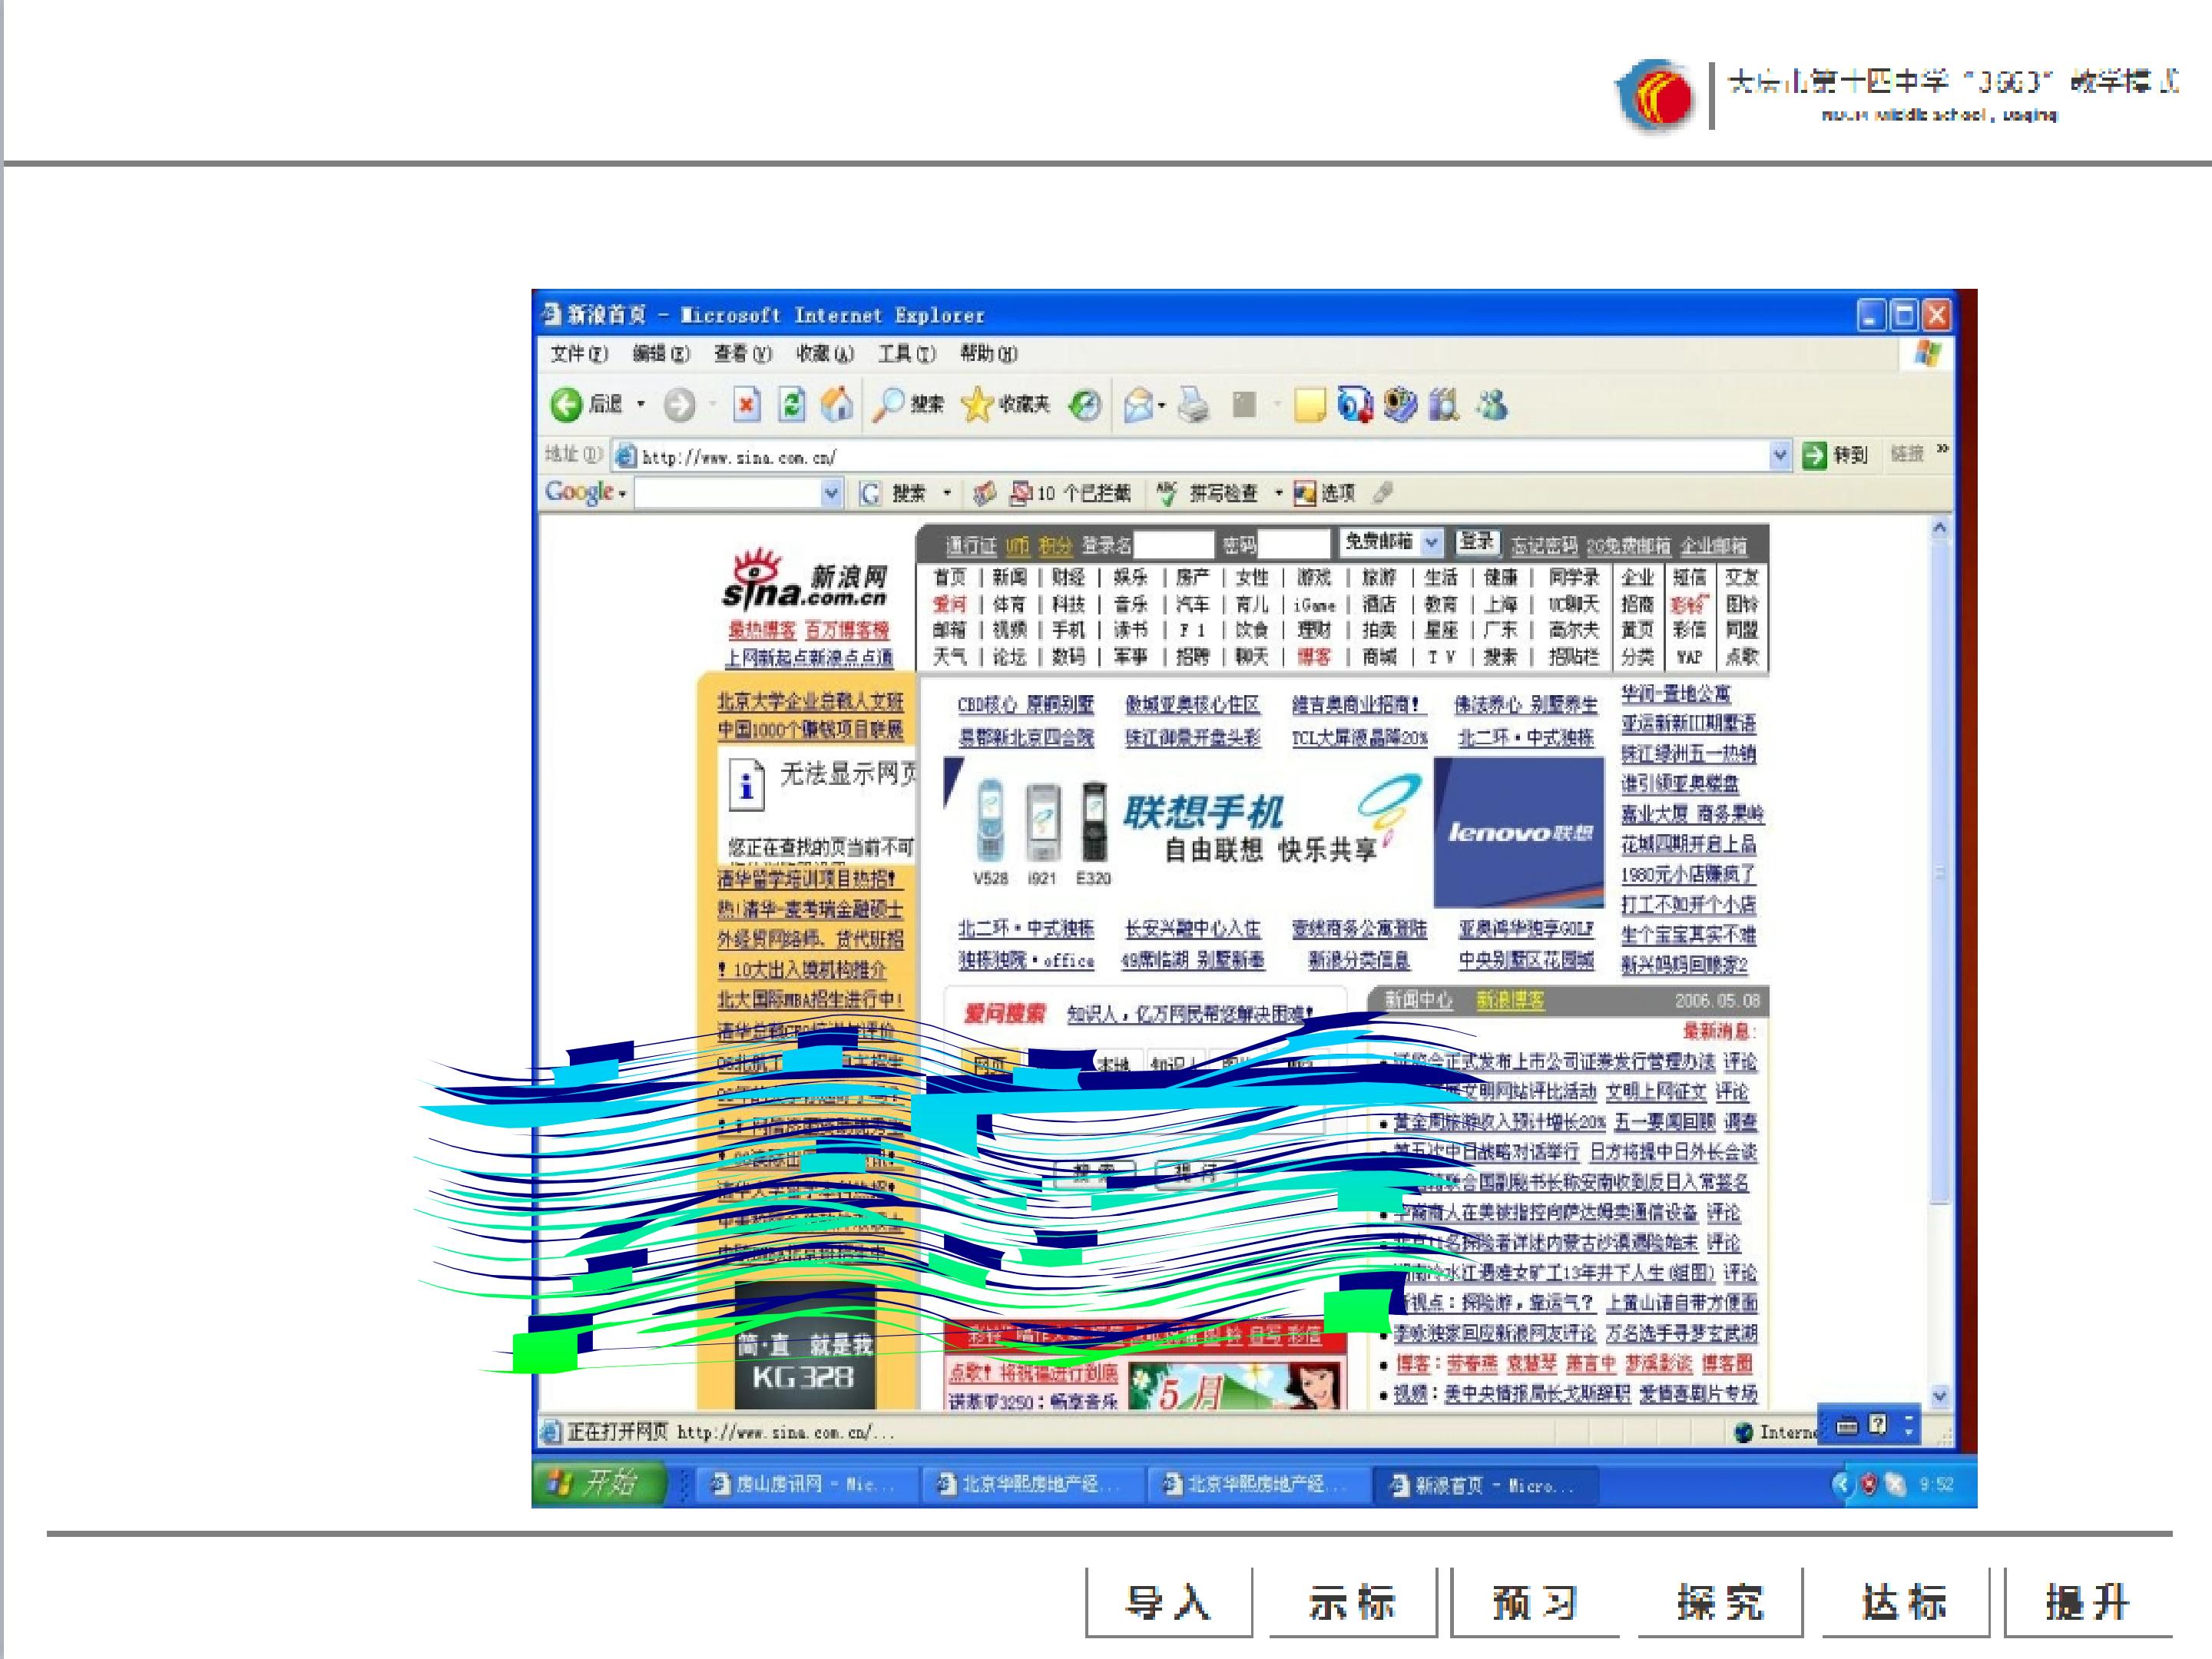Toggle Google popup blocker (已拦截)

point(1070,493)
